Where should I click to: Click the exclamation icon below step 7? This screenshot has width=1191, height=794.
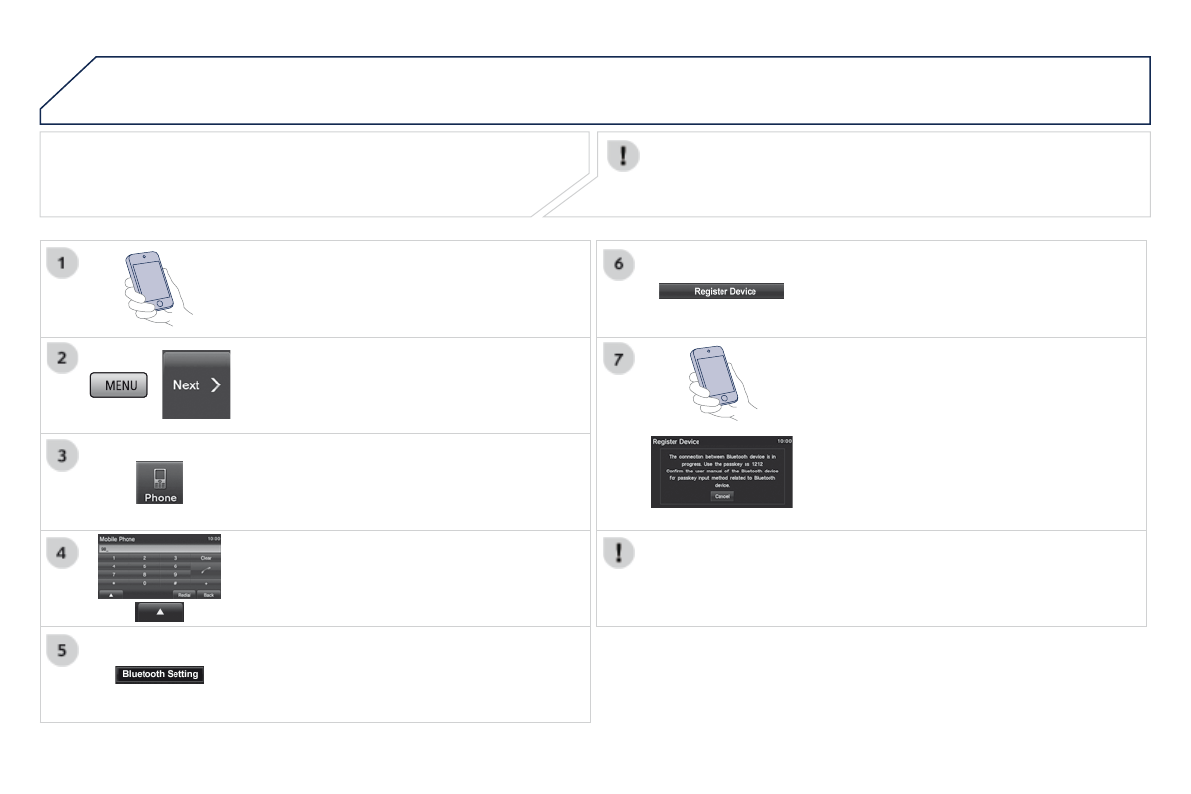tap(621, 555)
